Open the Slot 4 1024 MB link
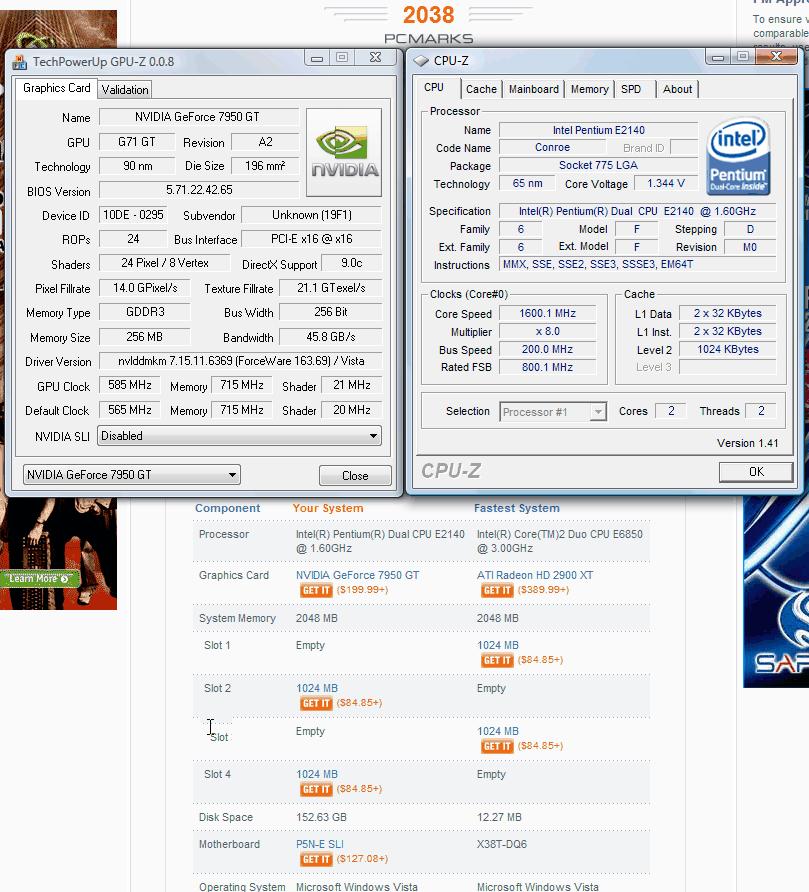Viewport: 809px width, 892px height. click(x=317, y=774)
